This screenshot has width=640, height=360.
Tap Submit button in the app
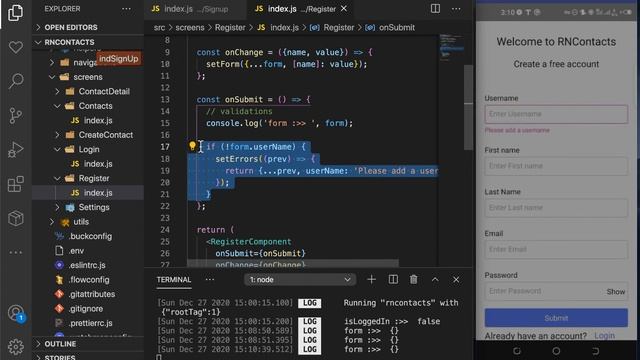[x=556, y=318]
